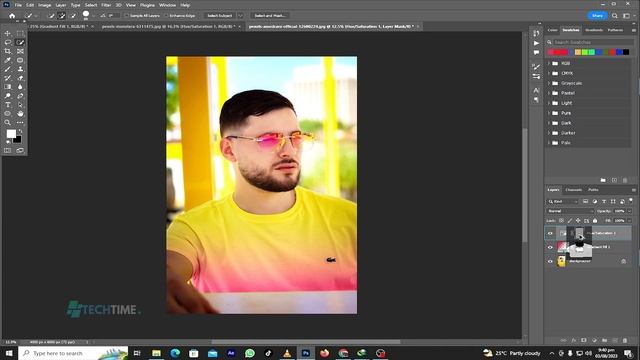640x360 pixels.
Task: Hide the Background layer
Action: 550,261
